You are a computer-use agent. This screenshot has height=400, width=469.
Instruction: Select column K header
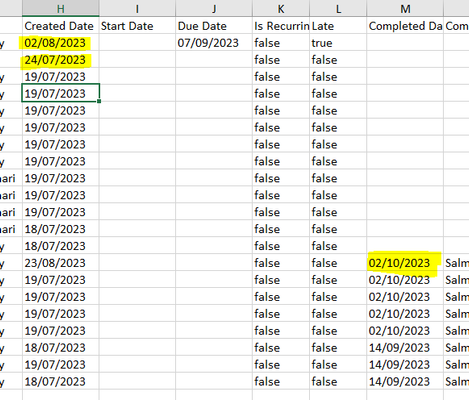click(281, 8)
